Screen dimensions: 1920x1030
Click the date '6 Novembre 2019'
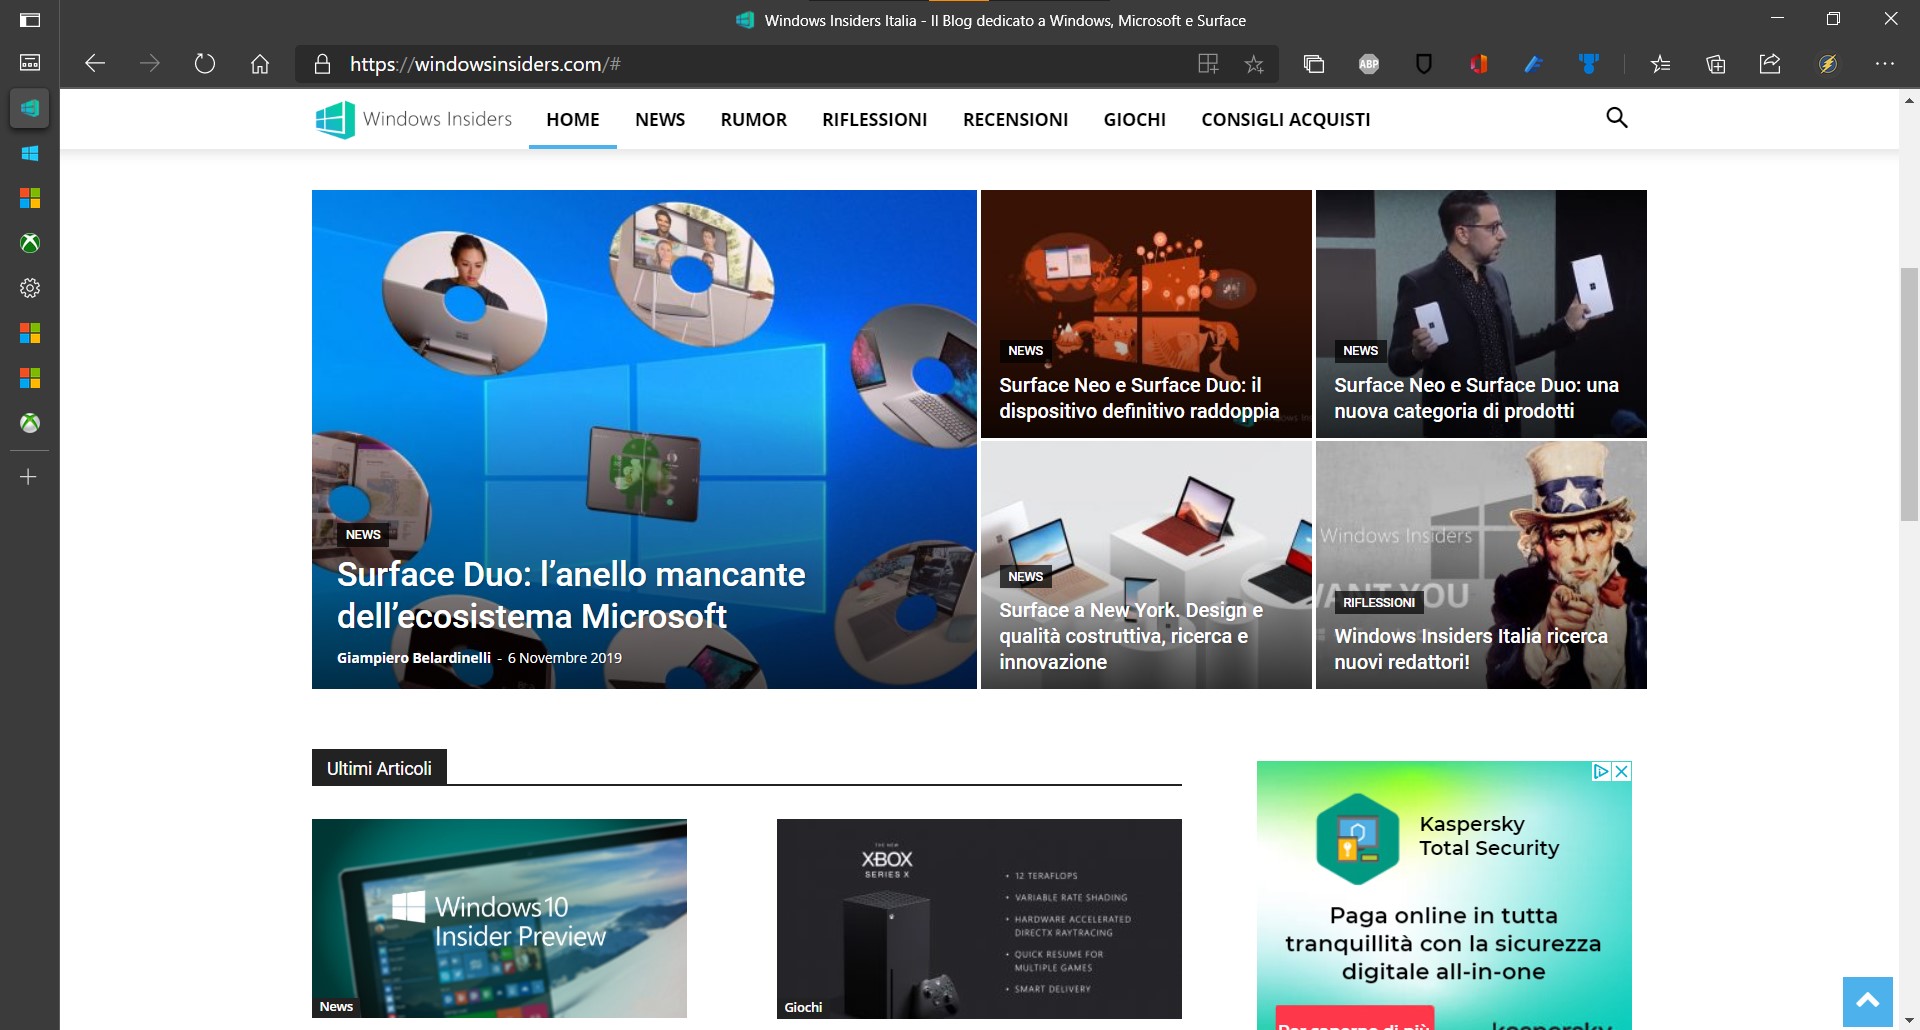click(564, 658)
